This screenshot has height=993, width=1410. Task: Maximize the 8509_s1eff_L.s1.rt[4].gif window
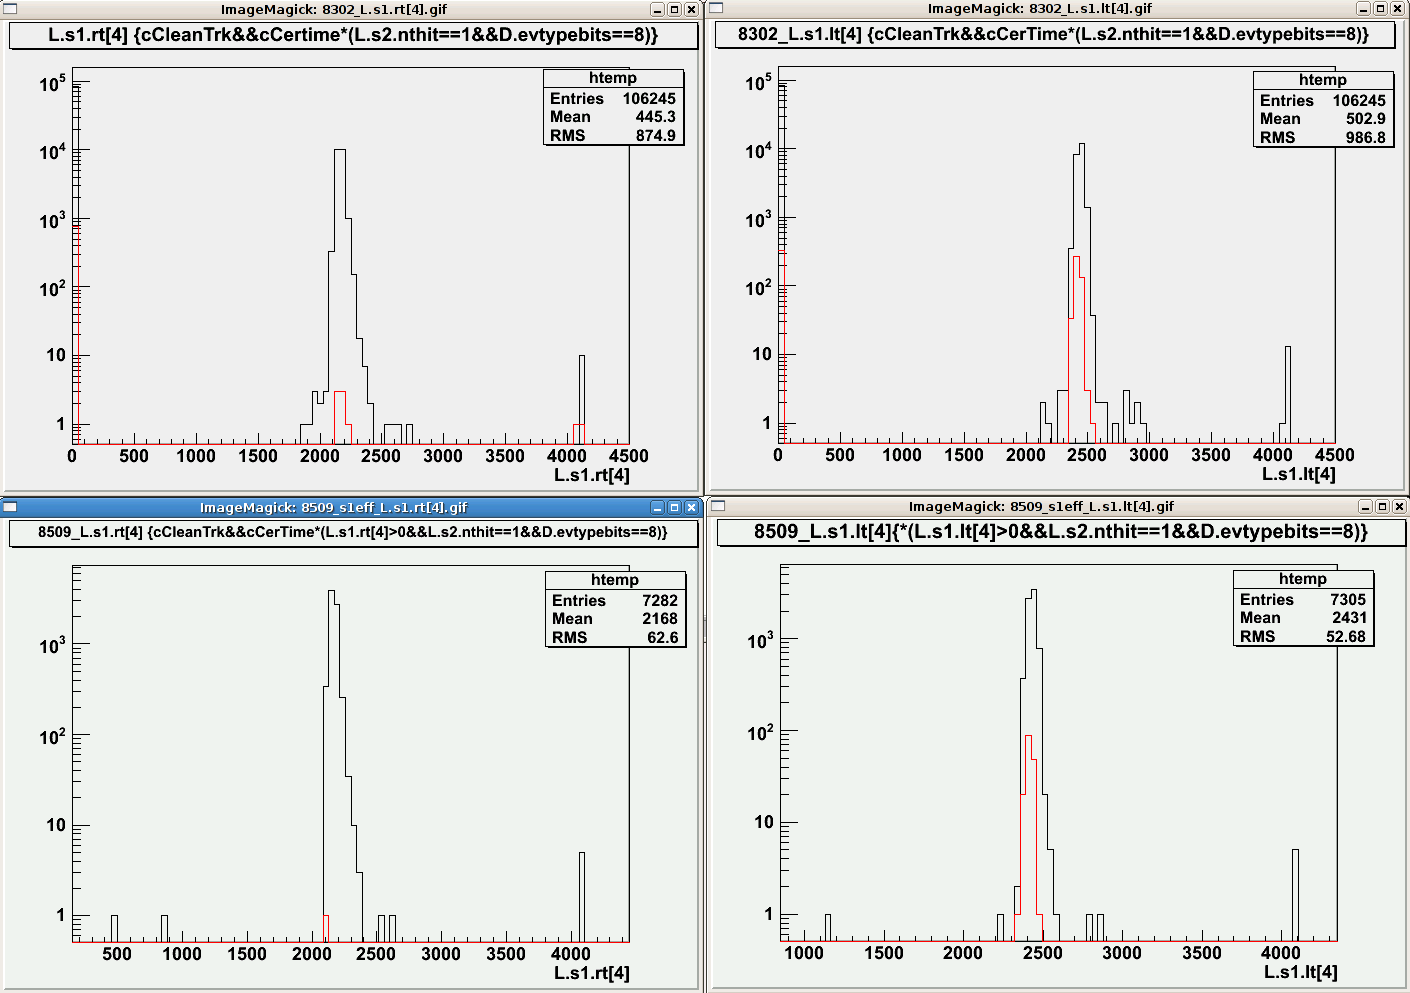pos(674,507)
